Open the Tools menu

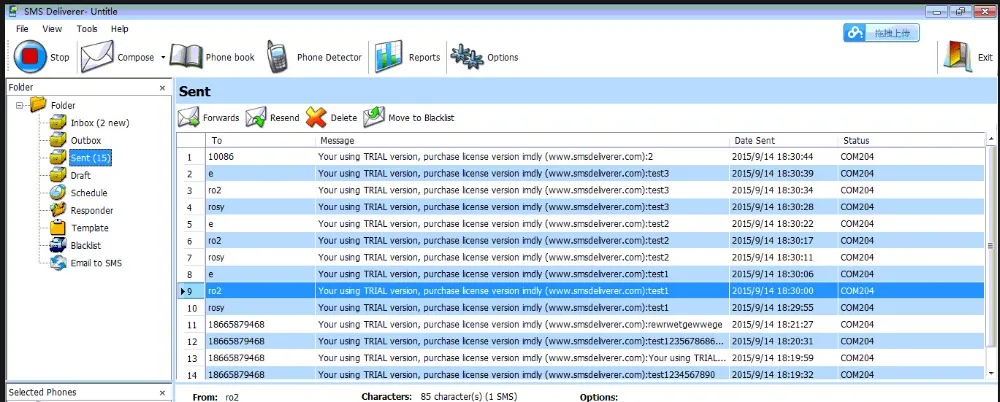point(87,29)
